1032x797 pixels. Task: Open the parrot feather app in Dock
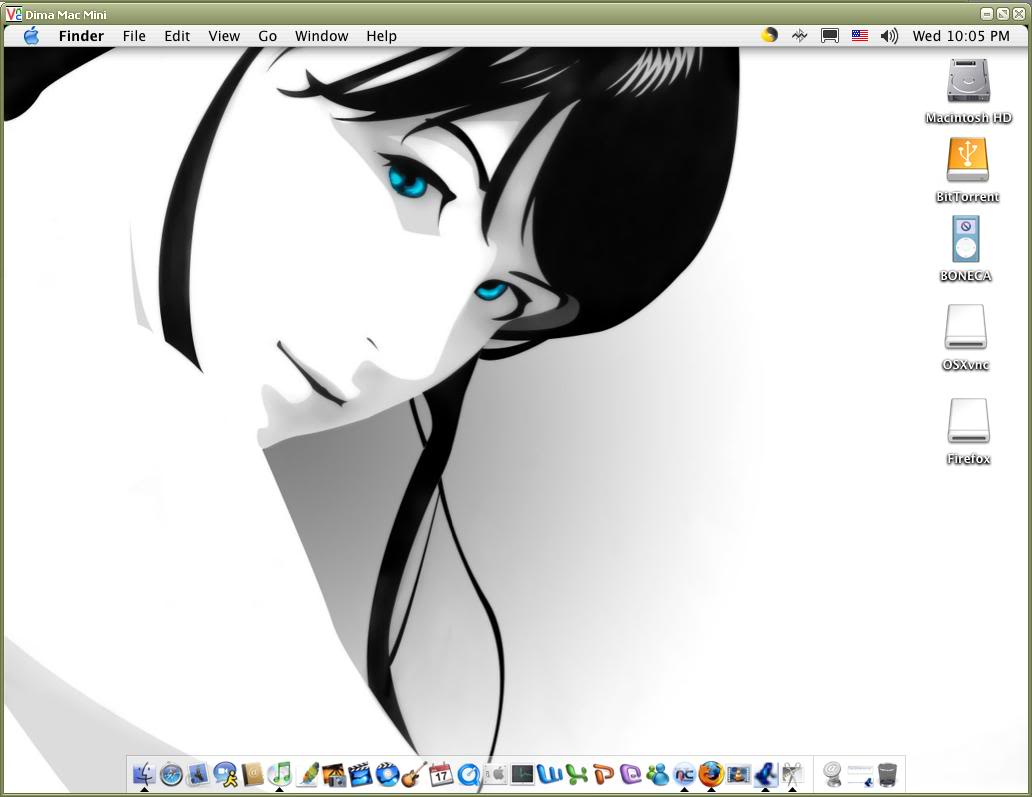(x=307, y=774)
